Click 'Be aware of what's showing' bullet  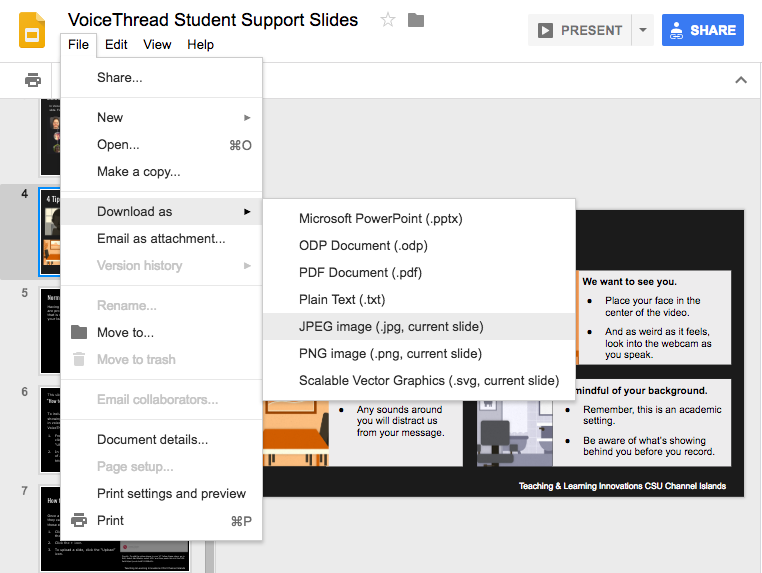pyautogui.click(x=649, y=446)
